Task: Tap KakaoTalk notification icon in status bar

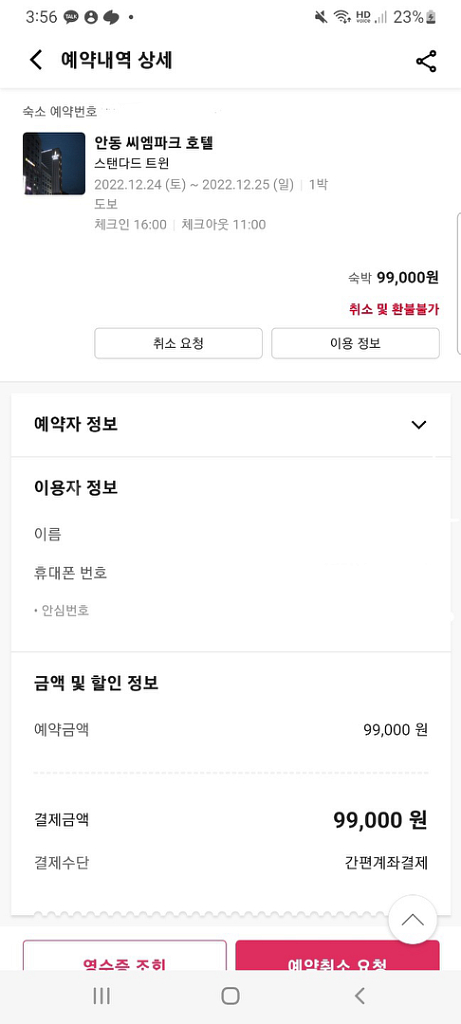Action: coord(71,18)
